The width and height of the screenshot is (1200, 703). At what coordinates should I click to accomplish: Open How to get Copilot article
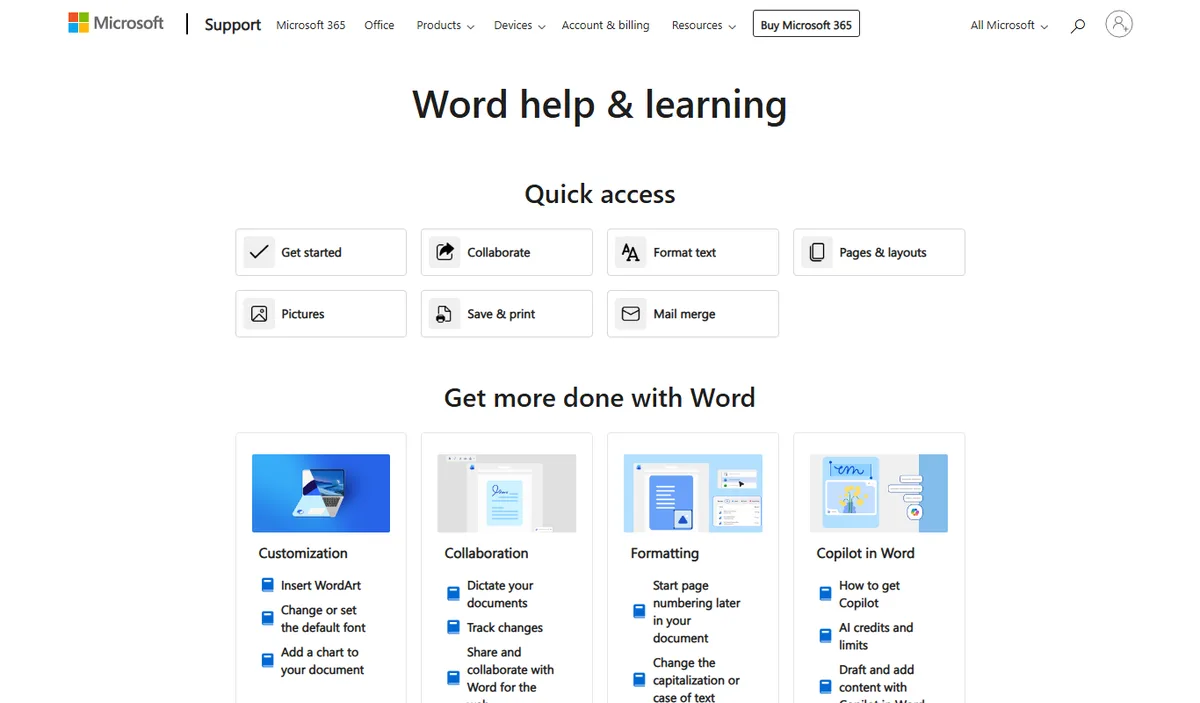869,594
